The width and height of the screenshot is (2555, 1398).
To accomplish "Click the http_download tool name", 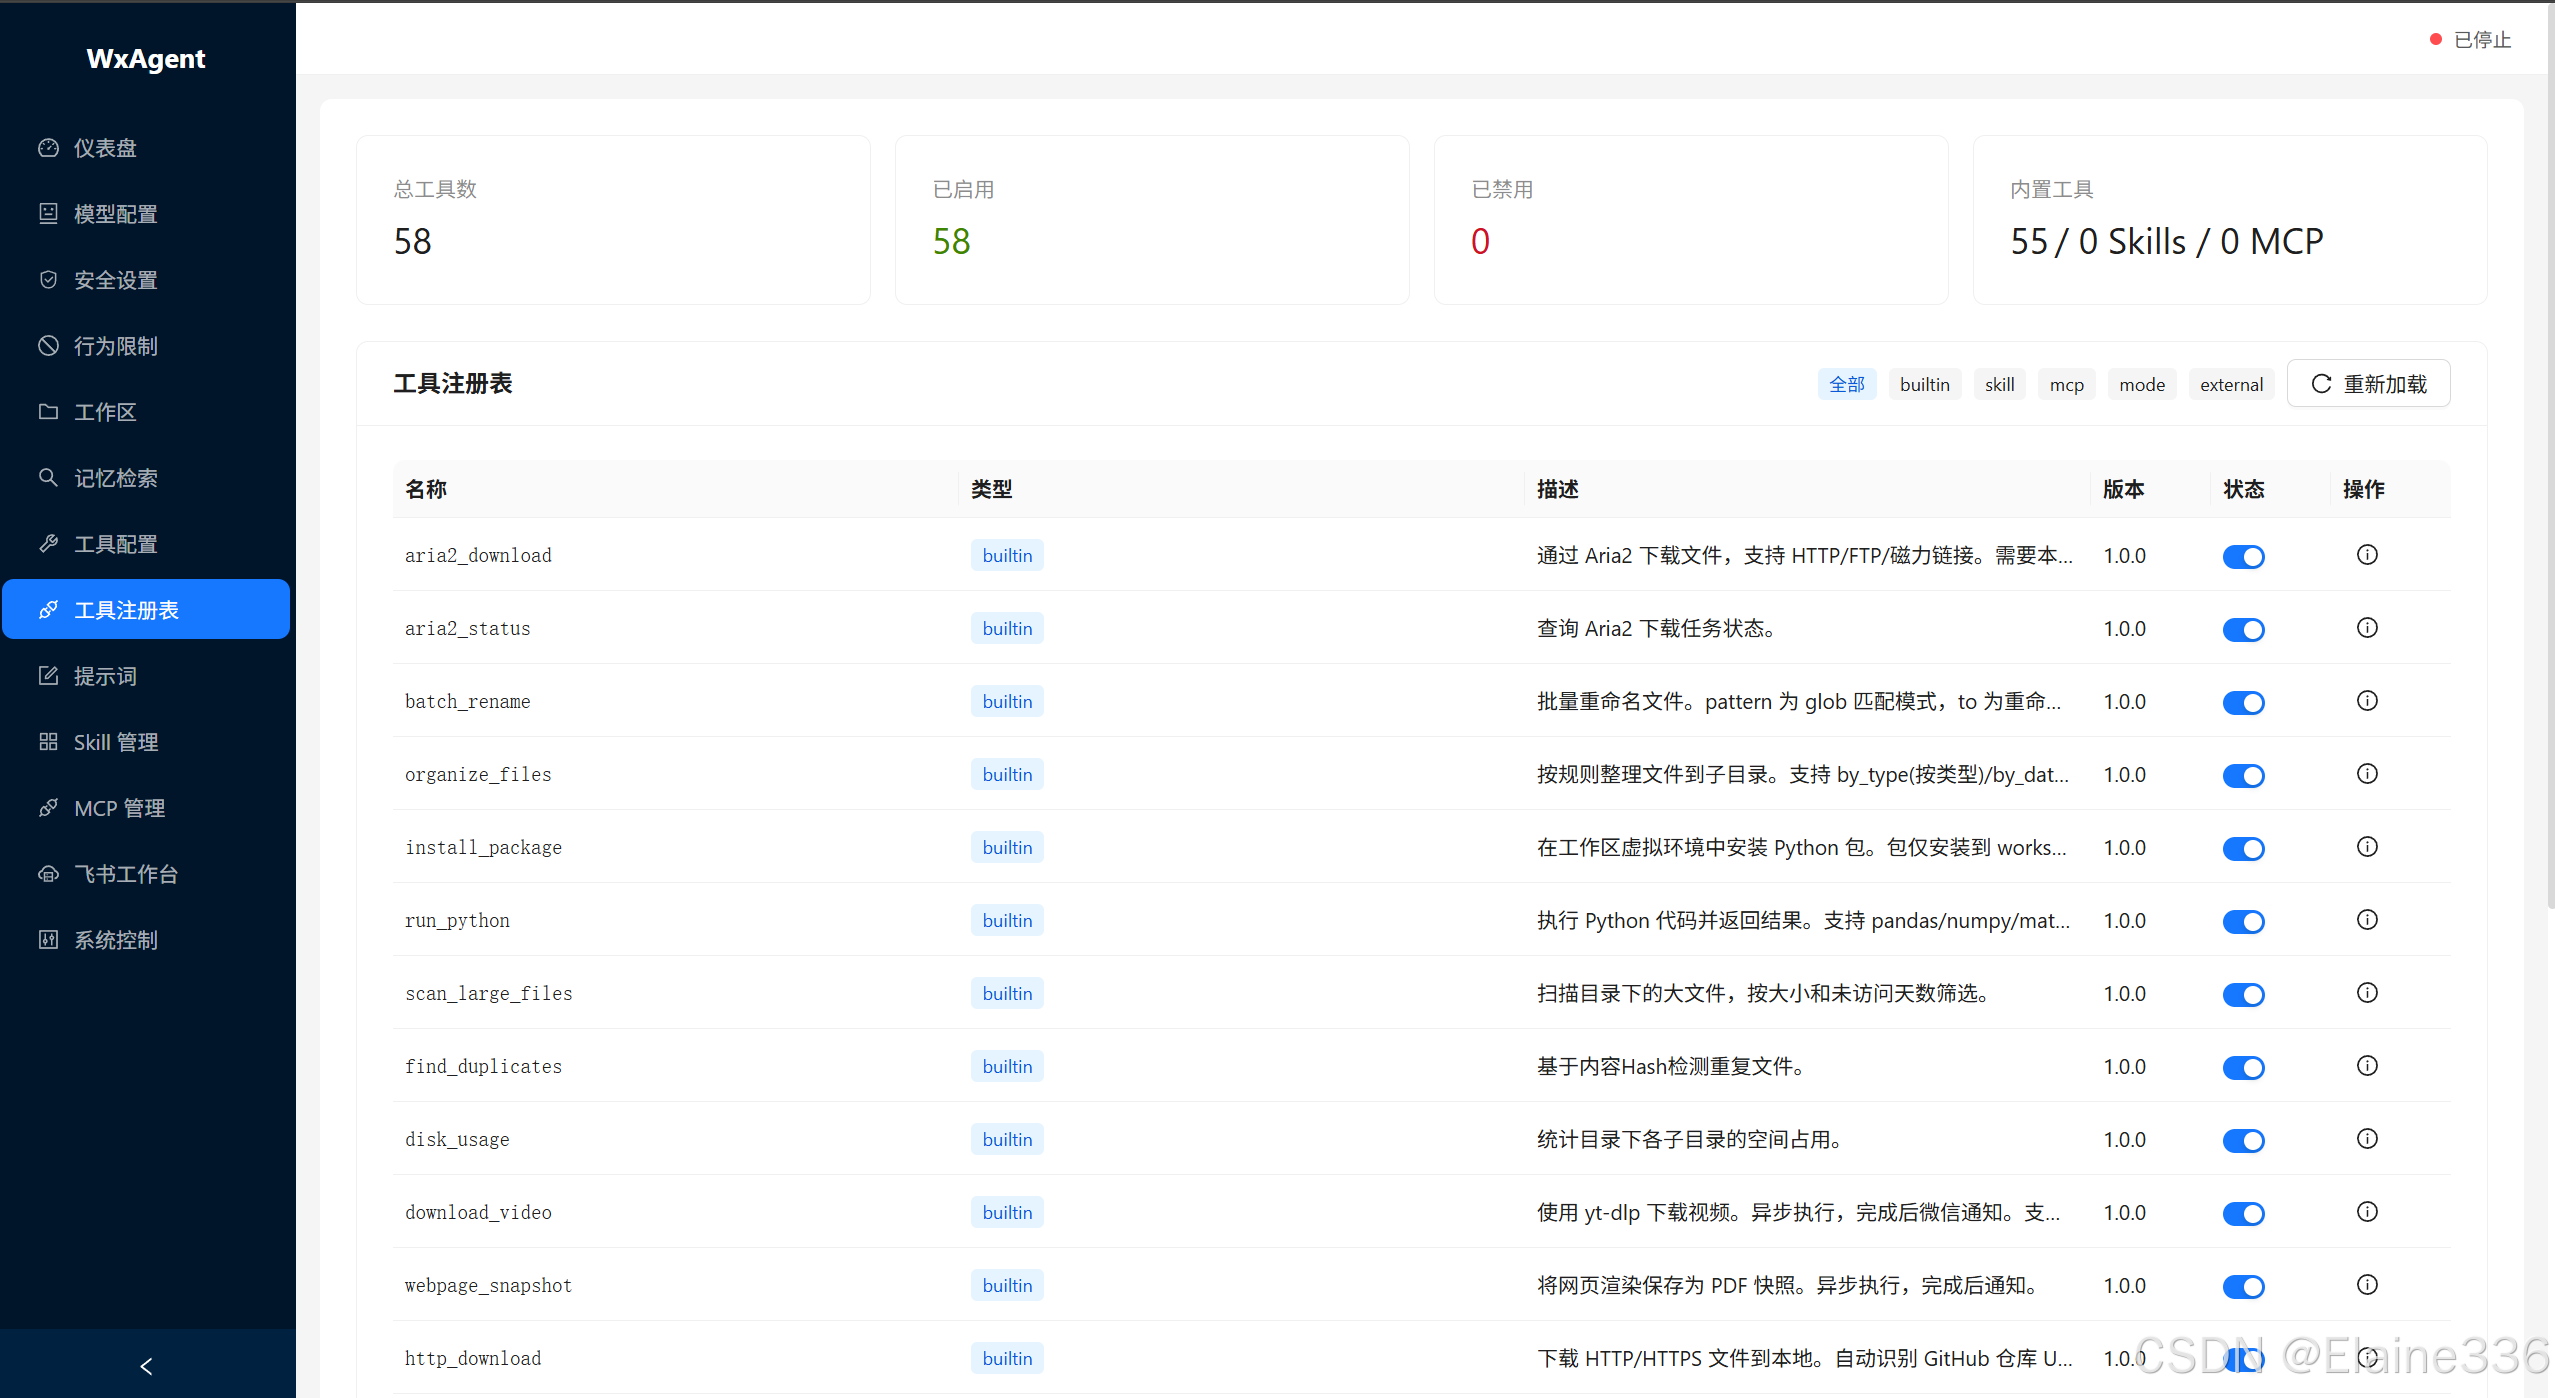I will click(x=473, y=1359).
